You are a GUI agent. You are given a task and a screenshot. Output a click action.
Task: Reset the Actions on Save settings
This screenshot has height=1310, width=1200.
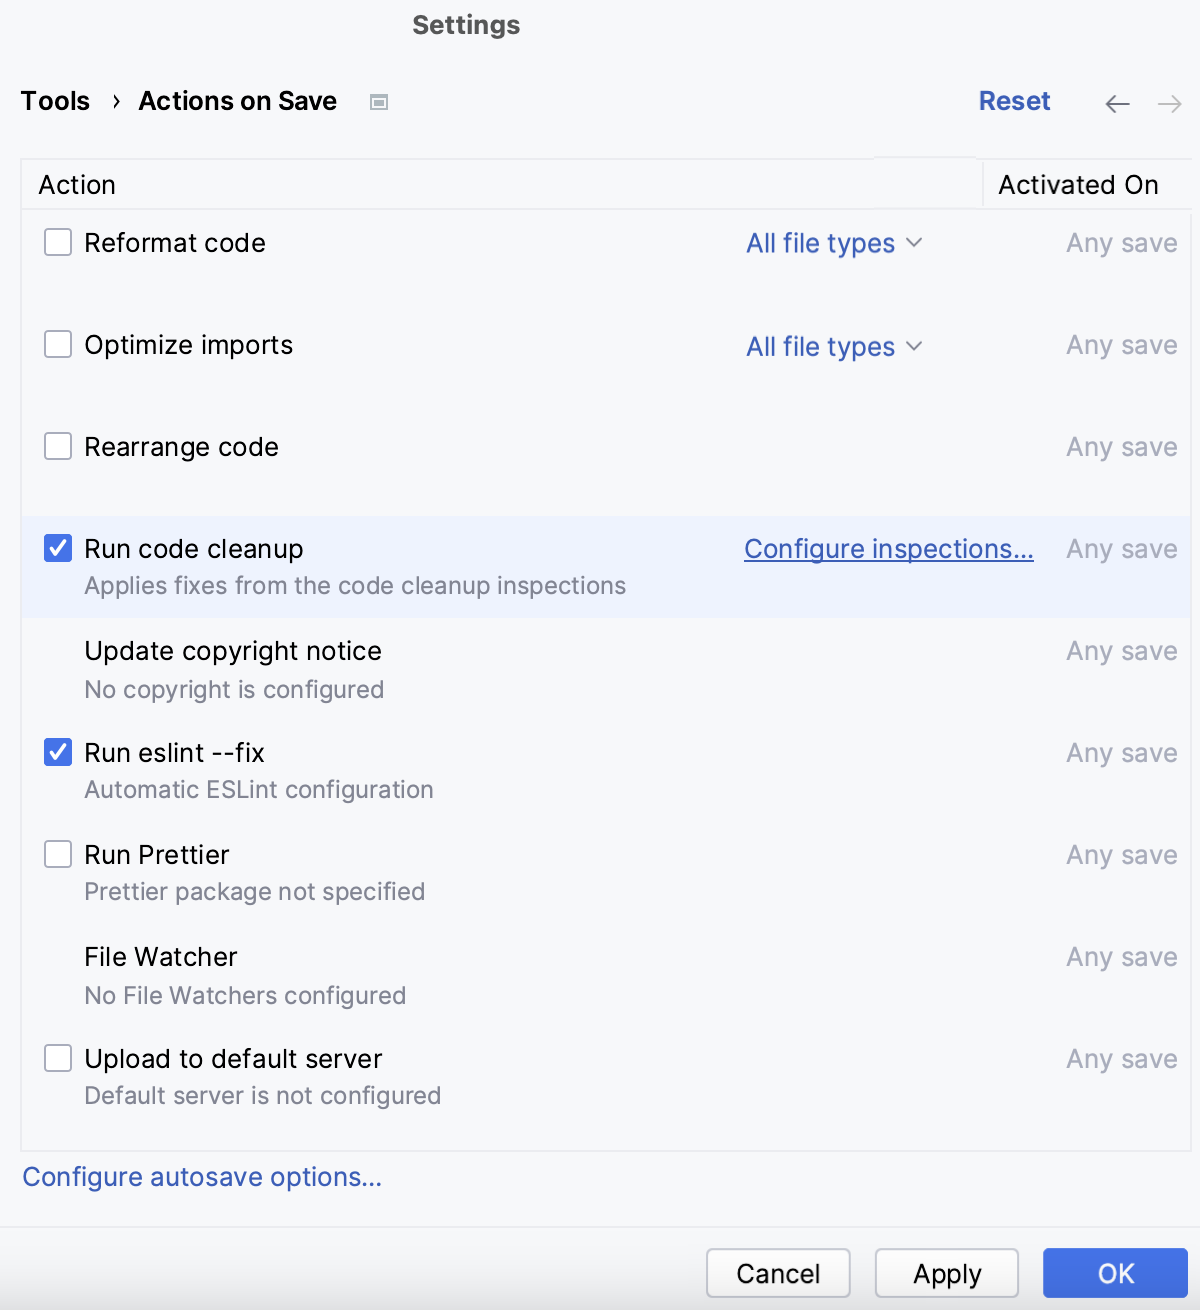(x=1014, y=100)
